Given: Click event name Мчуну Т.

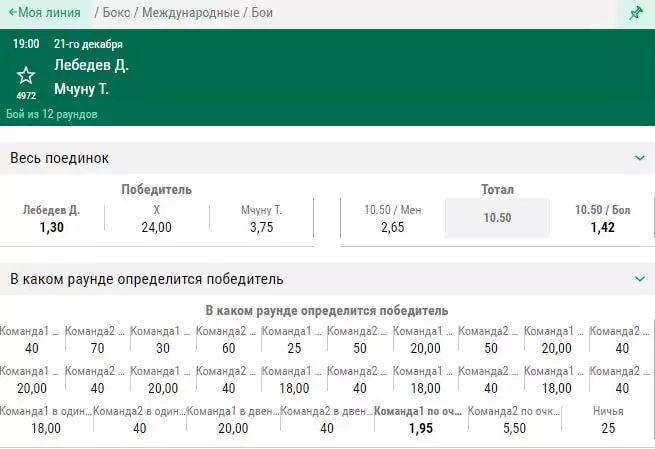Looking at the screenshot, I should 81,89.
